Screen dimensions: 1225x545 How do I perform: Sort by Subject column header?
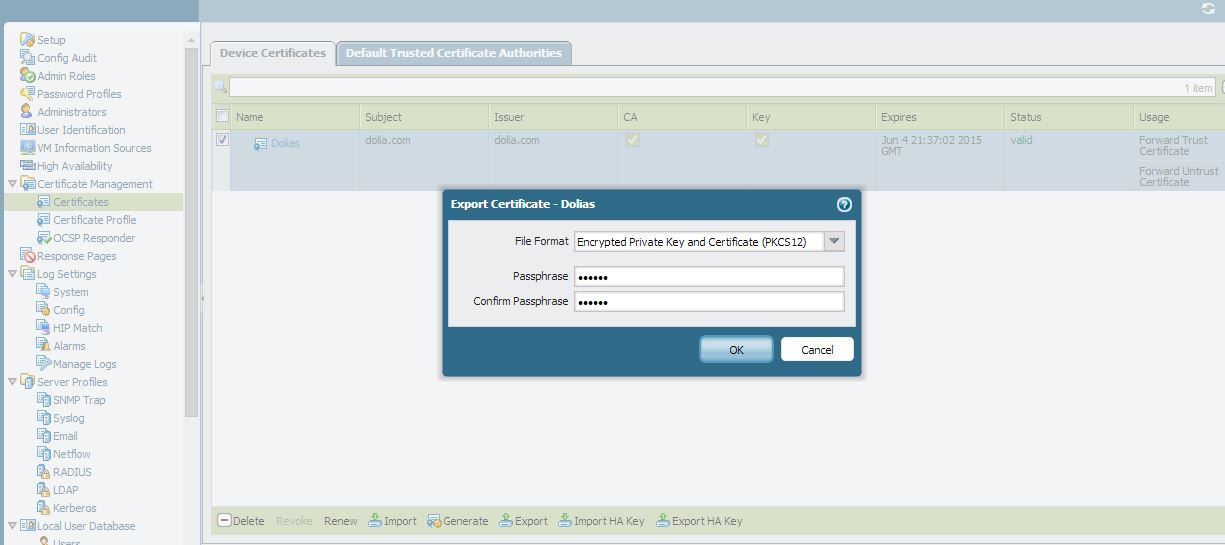click(424, 117)
